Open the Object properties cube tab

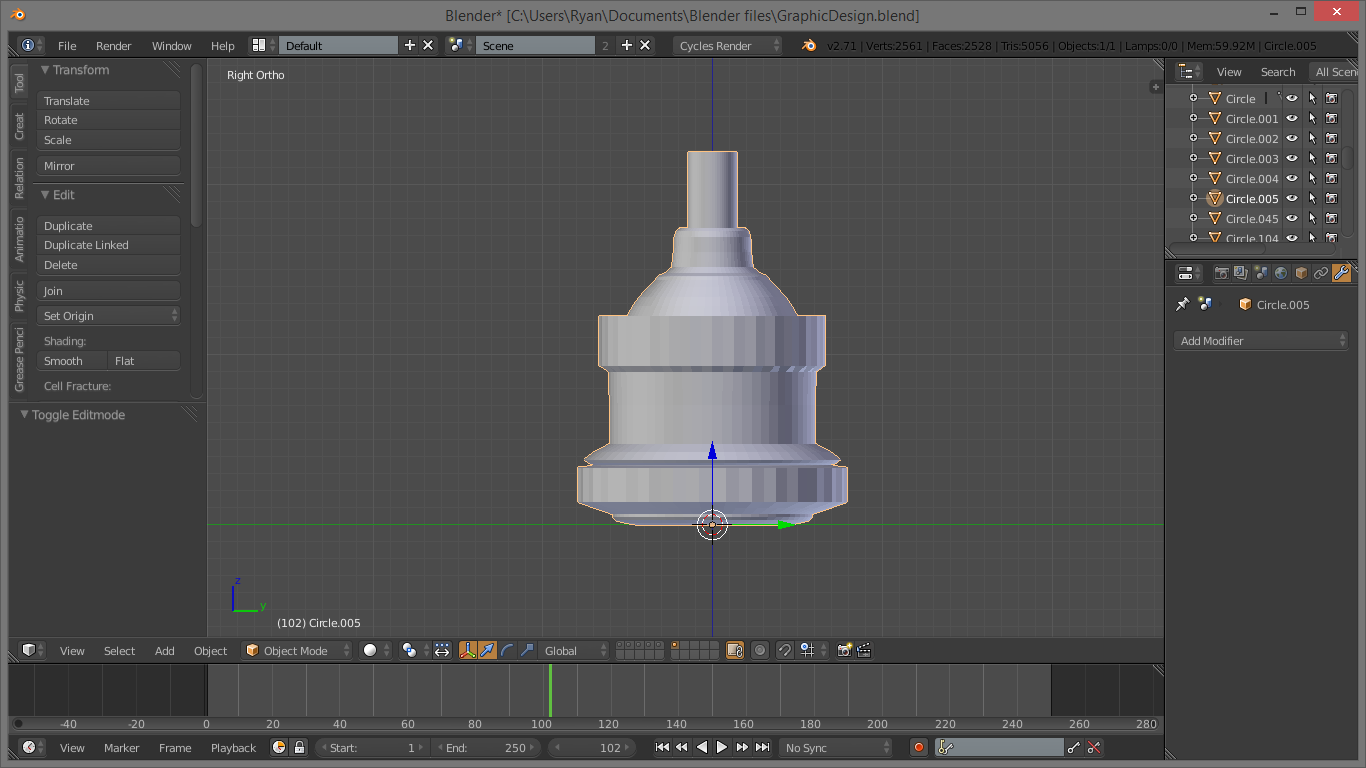coord(1301,273)
